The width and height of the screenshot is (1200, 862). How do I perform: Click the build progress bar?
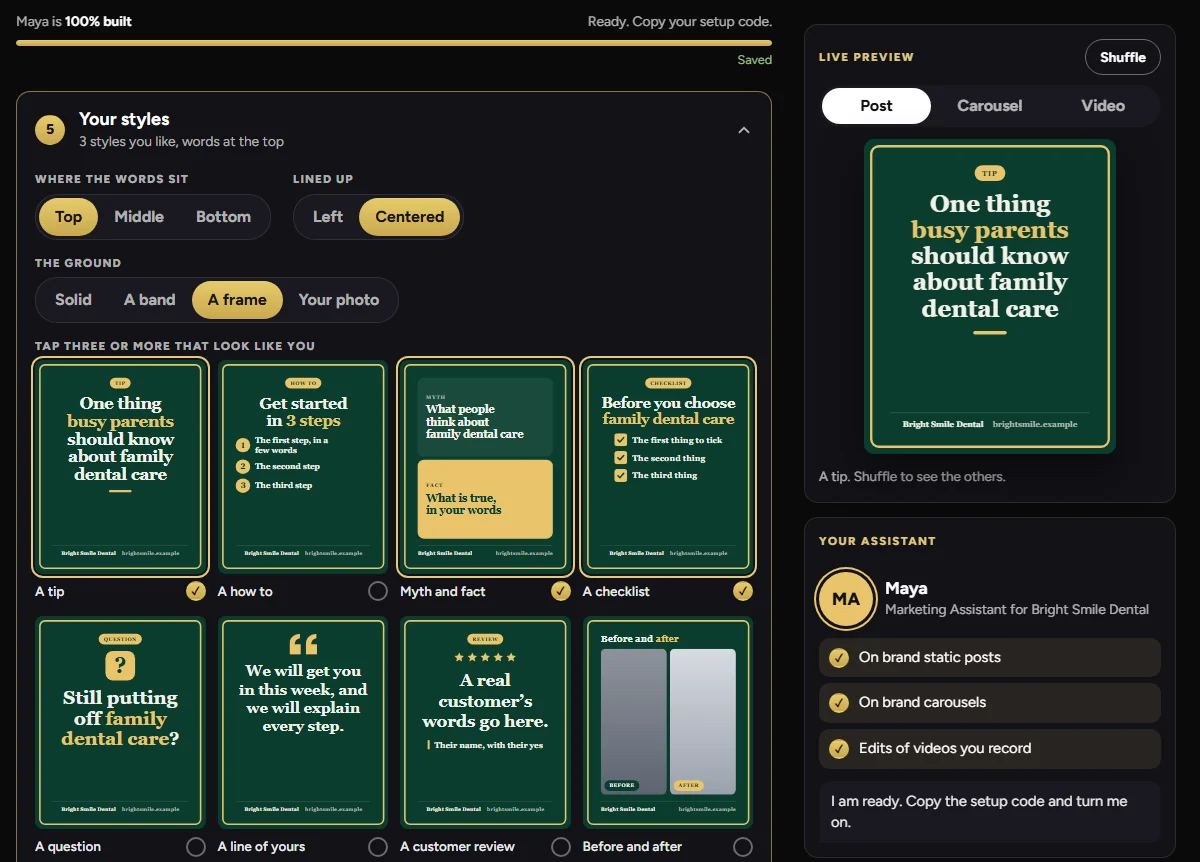click(x=394, y=43)
